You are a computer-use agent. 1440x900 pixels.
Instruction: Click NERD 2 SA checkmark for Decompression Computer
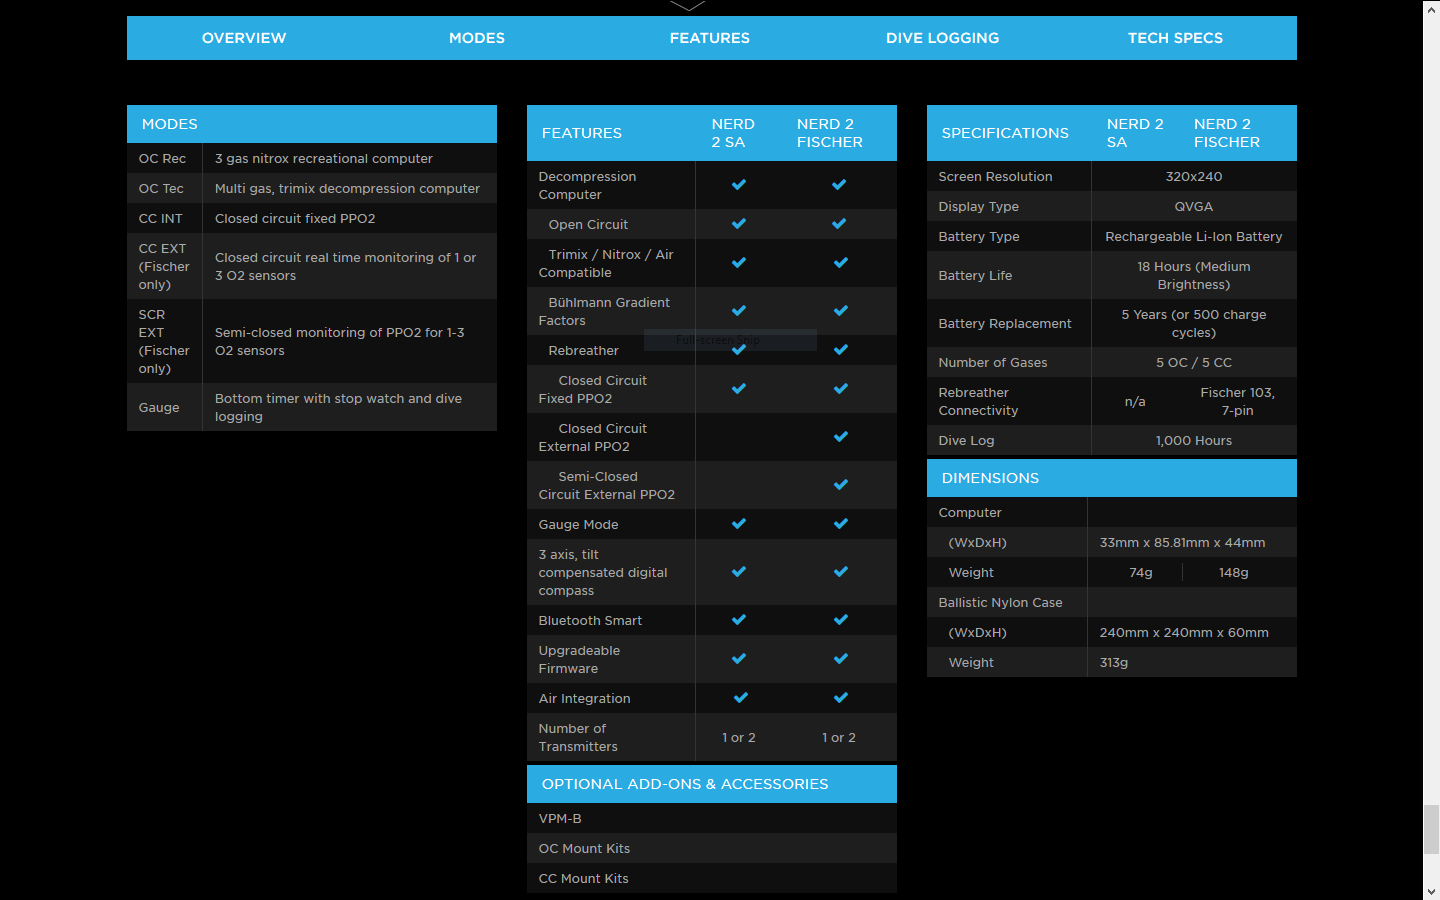click(x=739, y=185)
